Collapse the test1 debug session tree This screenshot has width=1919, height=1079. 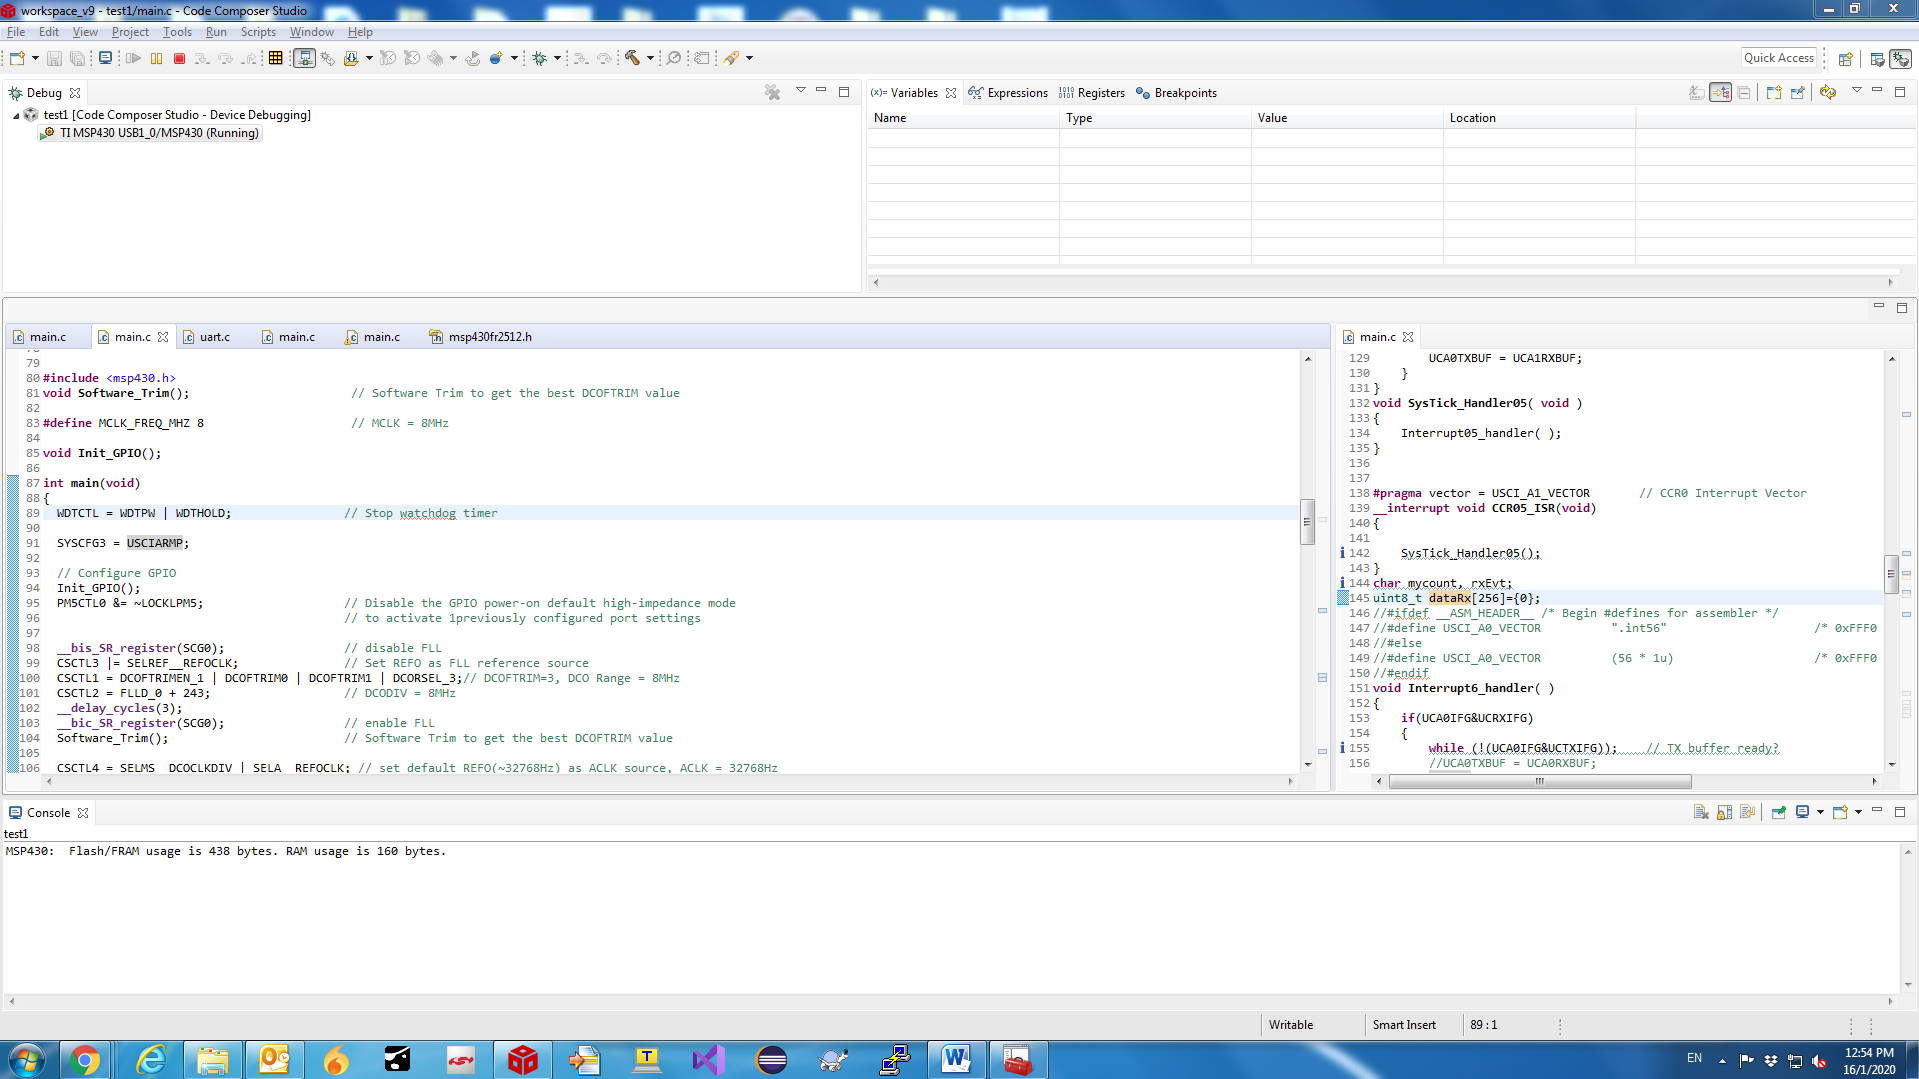(x=16, y=116)
